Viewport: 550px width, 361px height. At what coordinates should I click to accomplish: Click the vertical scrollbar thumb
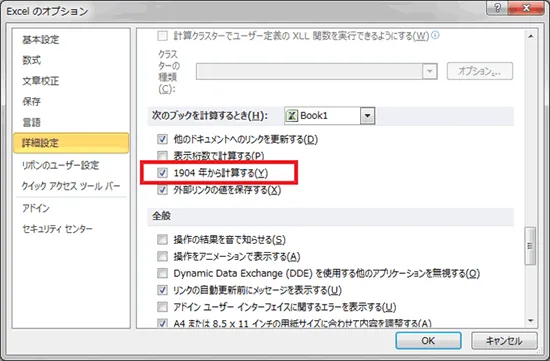pos(530,246)
